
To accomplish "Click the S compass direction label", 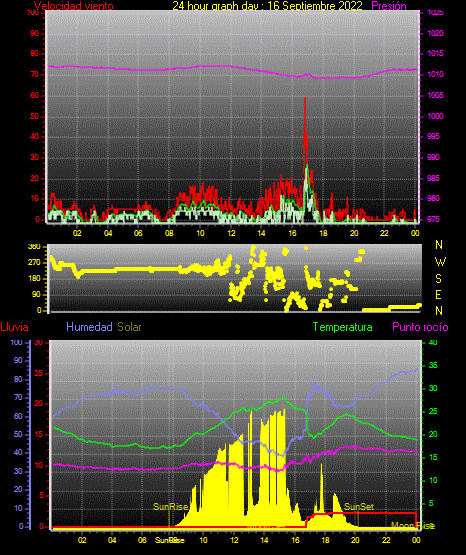I will pyautogui.click(x=438, y=279).
